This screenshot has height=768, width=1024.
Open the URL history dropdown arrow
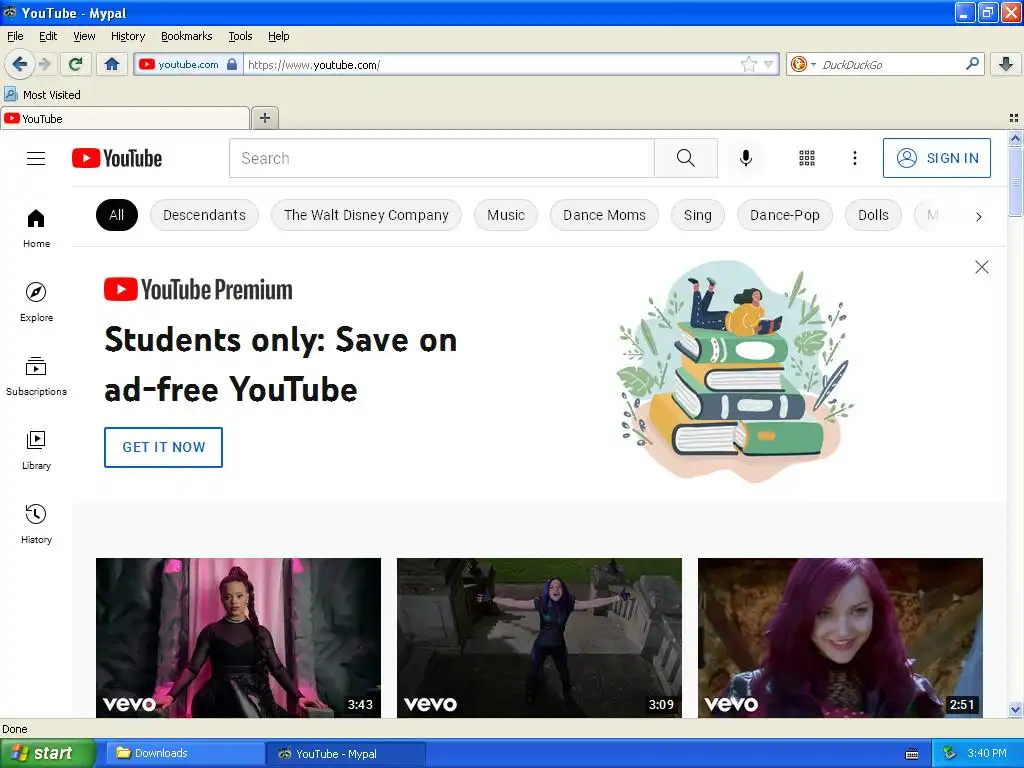[769, 64]
